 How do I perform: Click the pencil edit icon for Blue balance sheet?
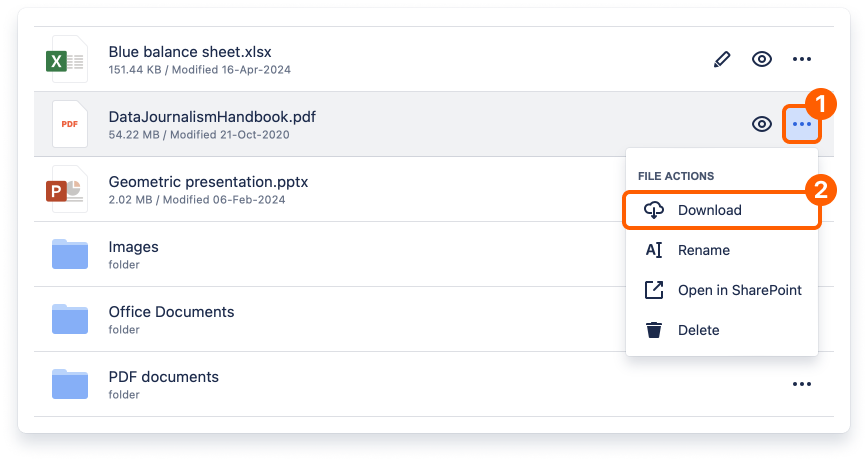pos(722,59)
